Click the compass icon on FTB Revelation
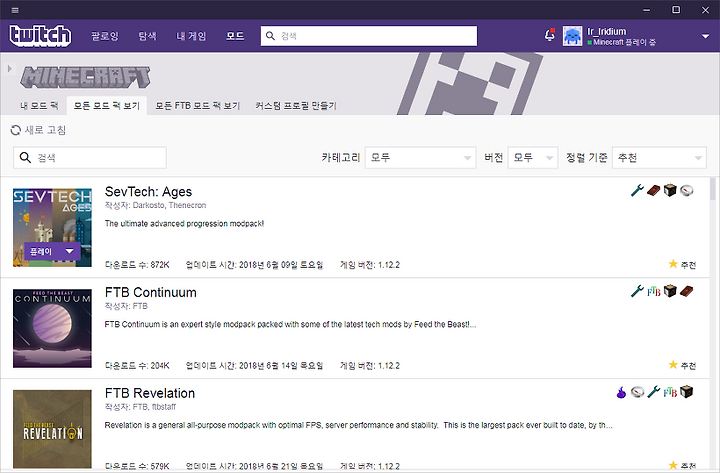The height and width of the screenshot is (473, 720). click(x=637, y=392)
